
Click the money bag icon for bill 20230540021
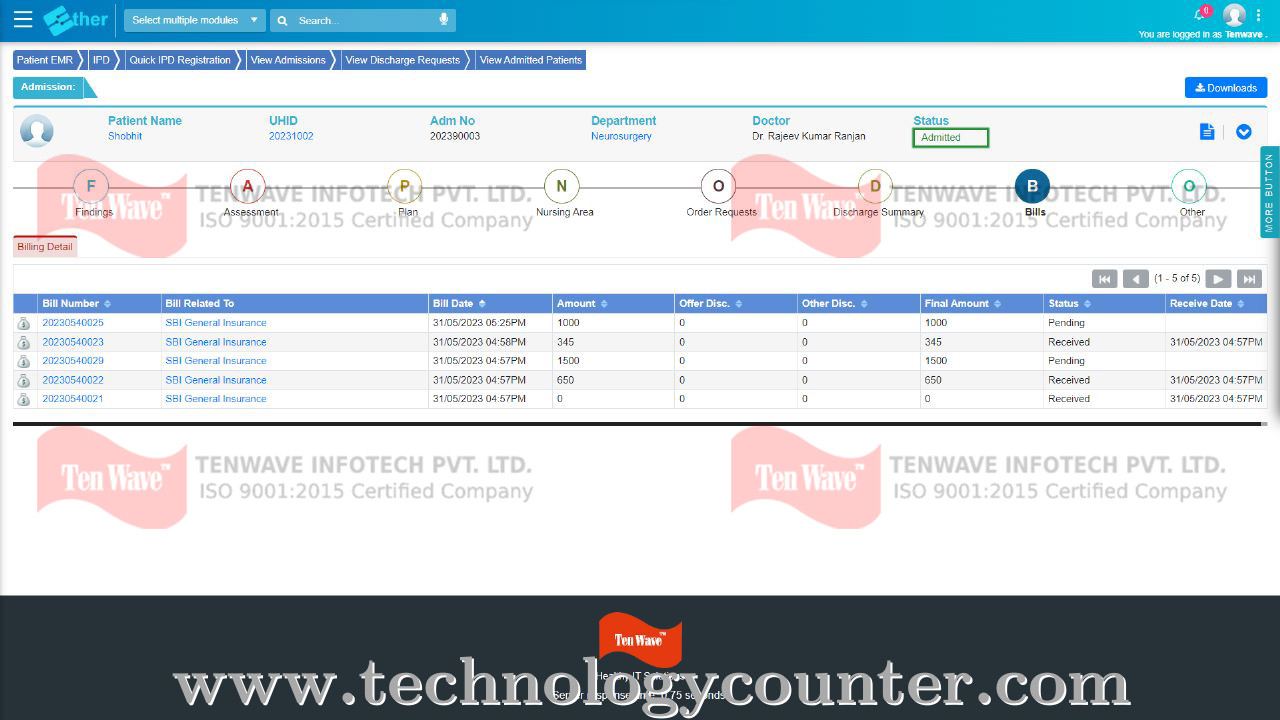pyautogui.click(x=24, y=399)
